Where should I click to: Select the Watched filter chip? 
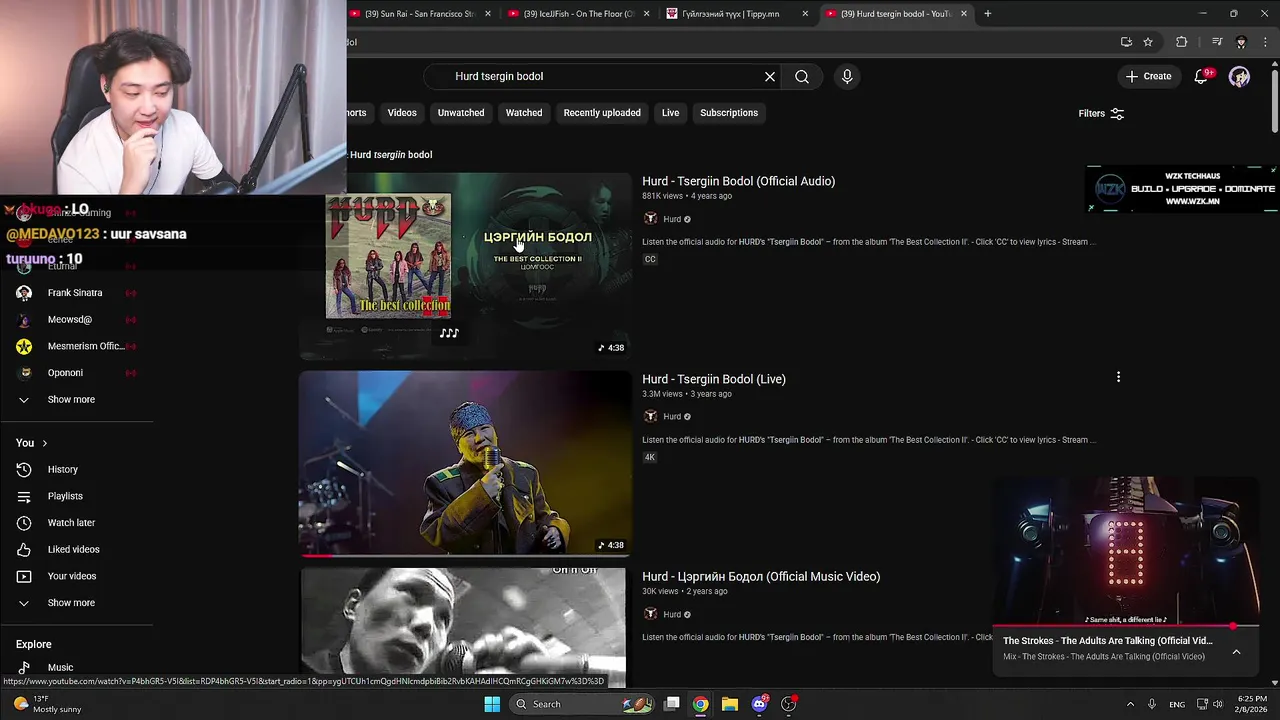tap(524, 113)
